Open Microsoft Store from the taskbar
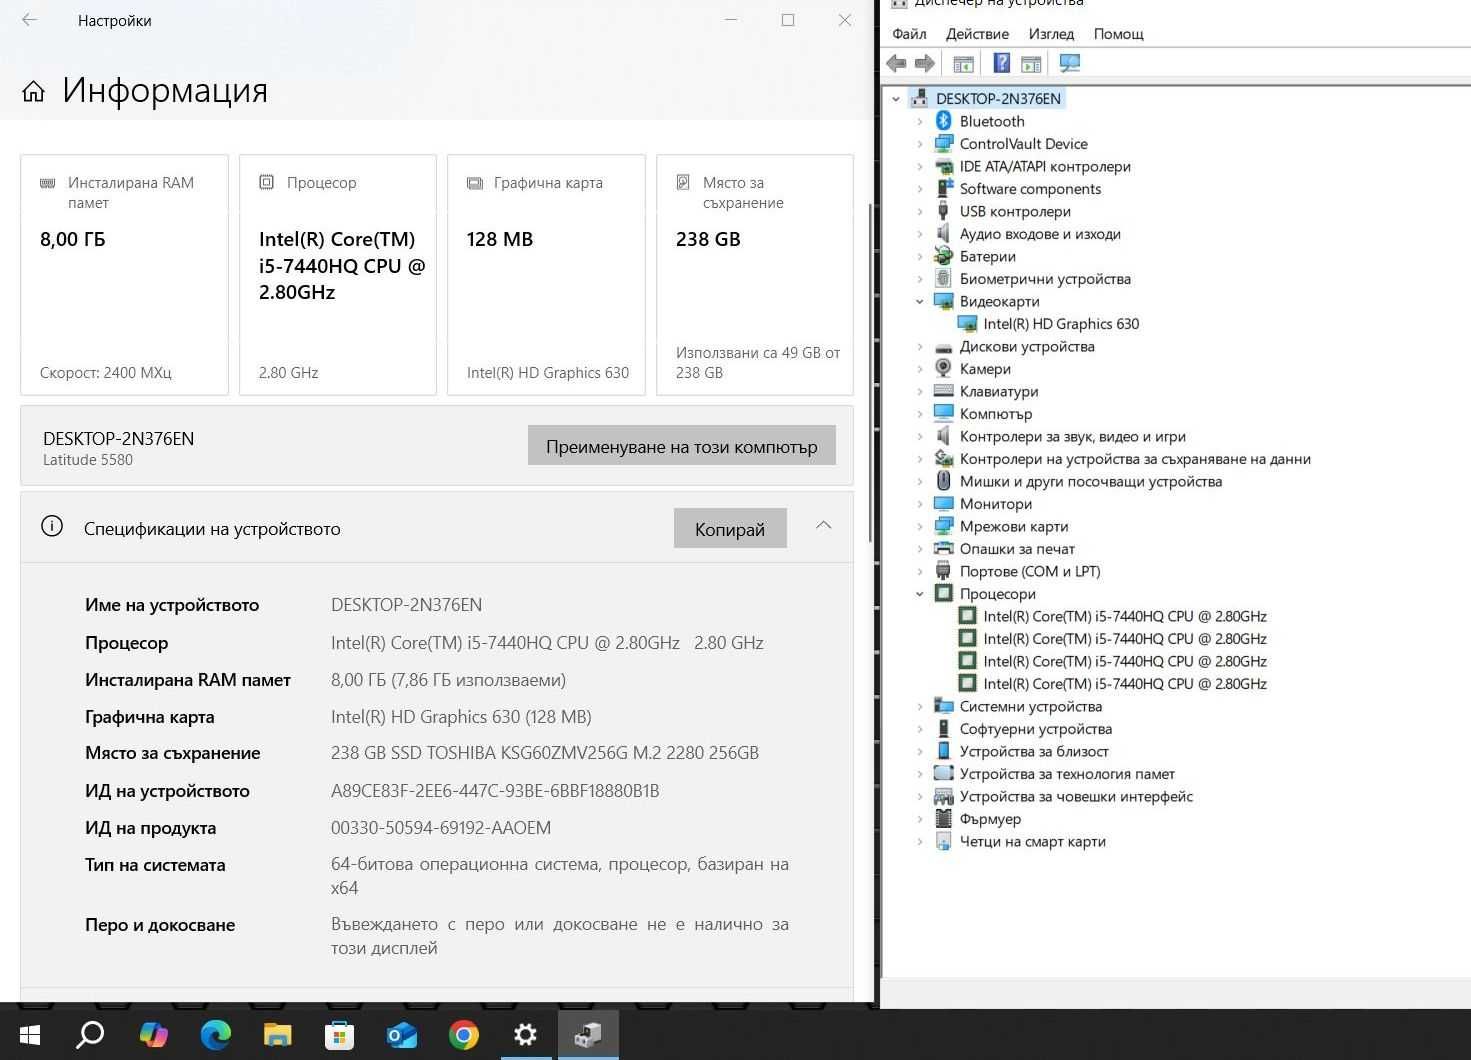Screen dimensions: 1471x1060 click(x=339, y=1034)
